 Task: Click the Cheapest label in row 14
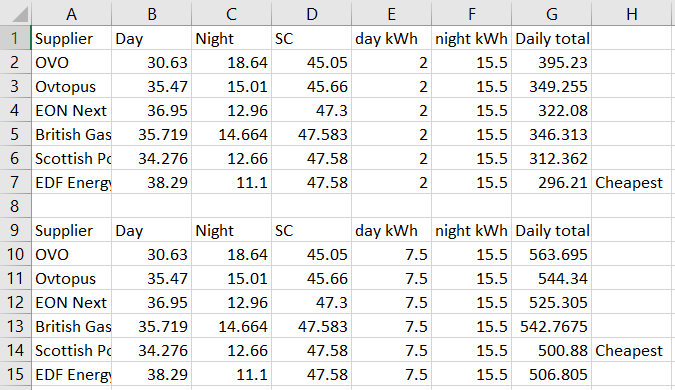click(629, 350)
